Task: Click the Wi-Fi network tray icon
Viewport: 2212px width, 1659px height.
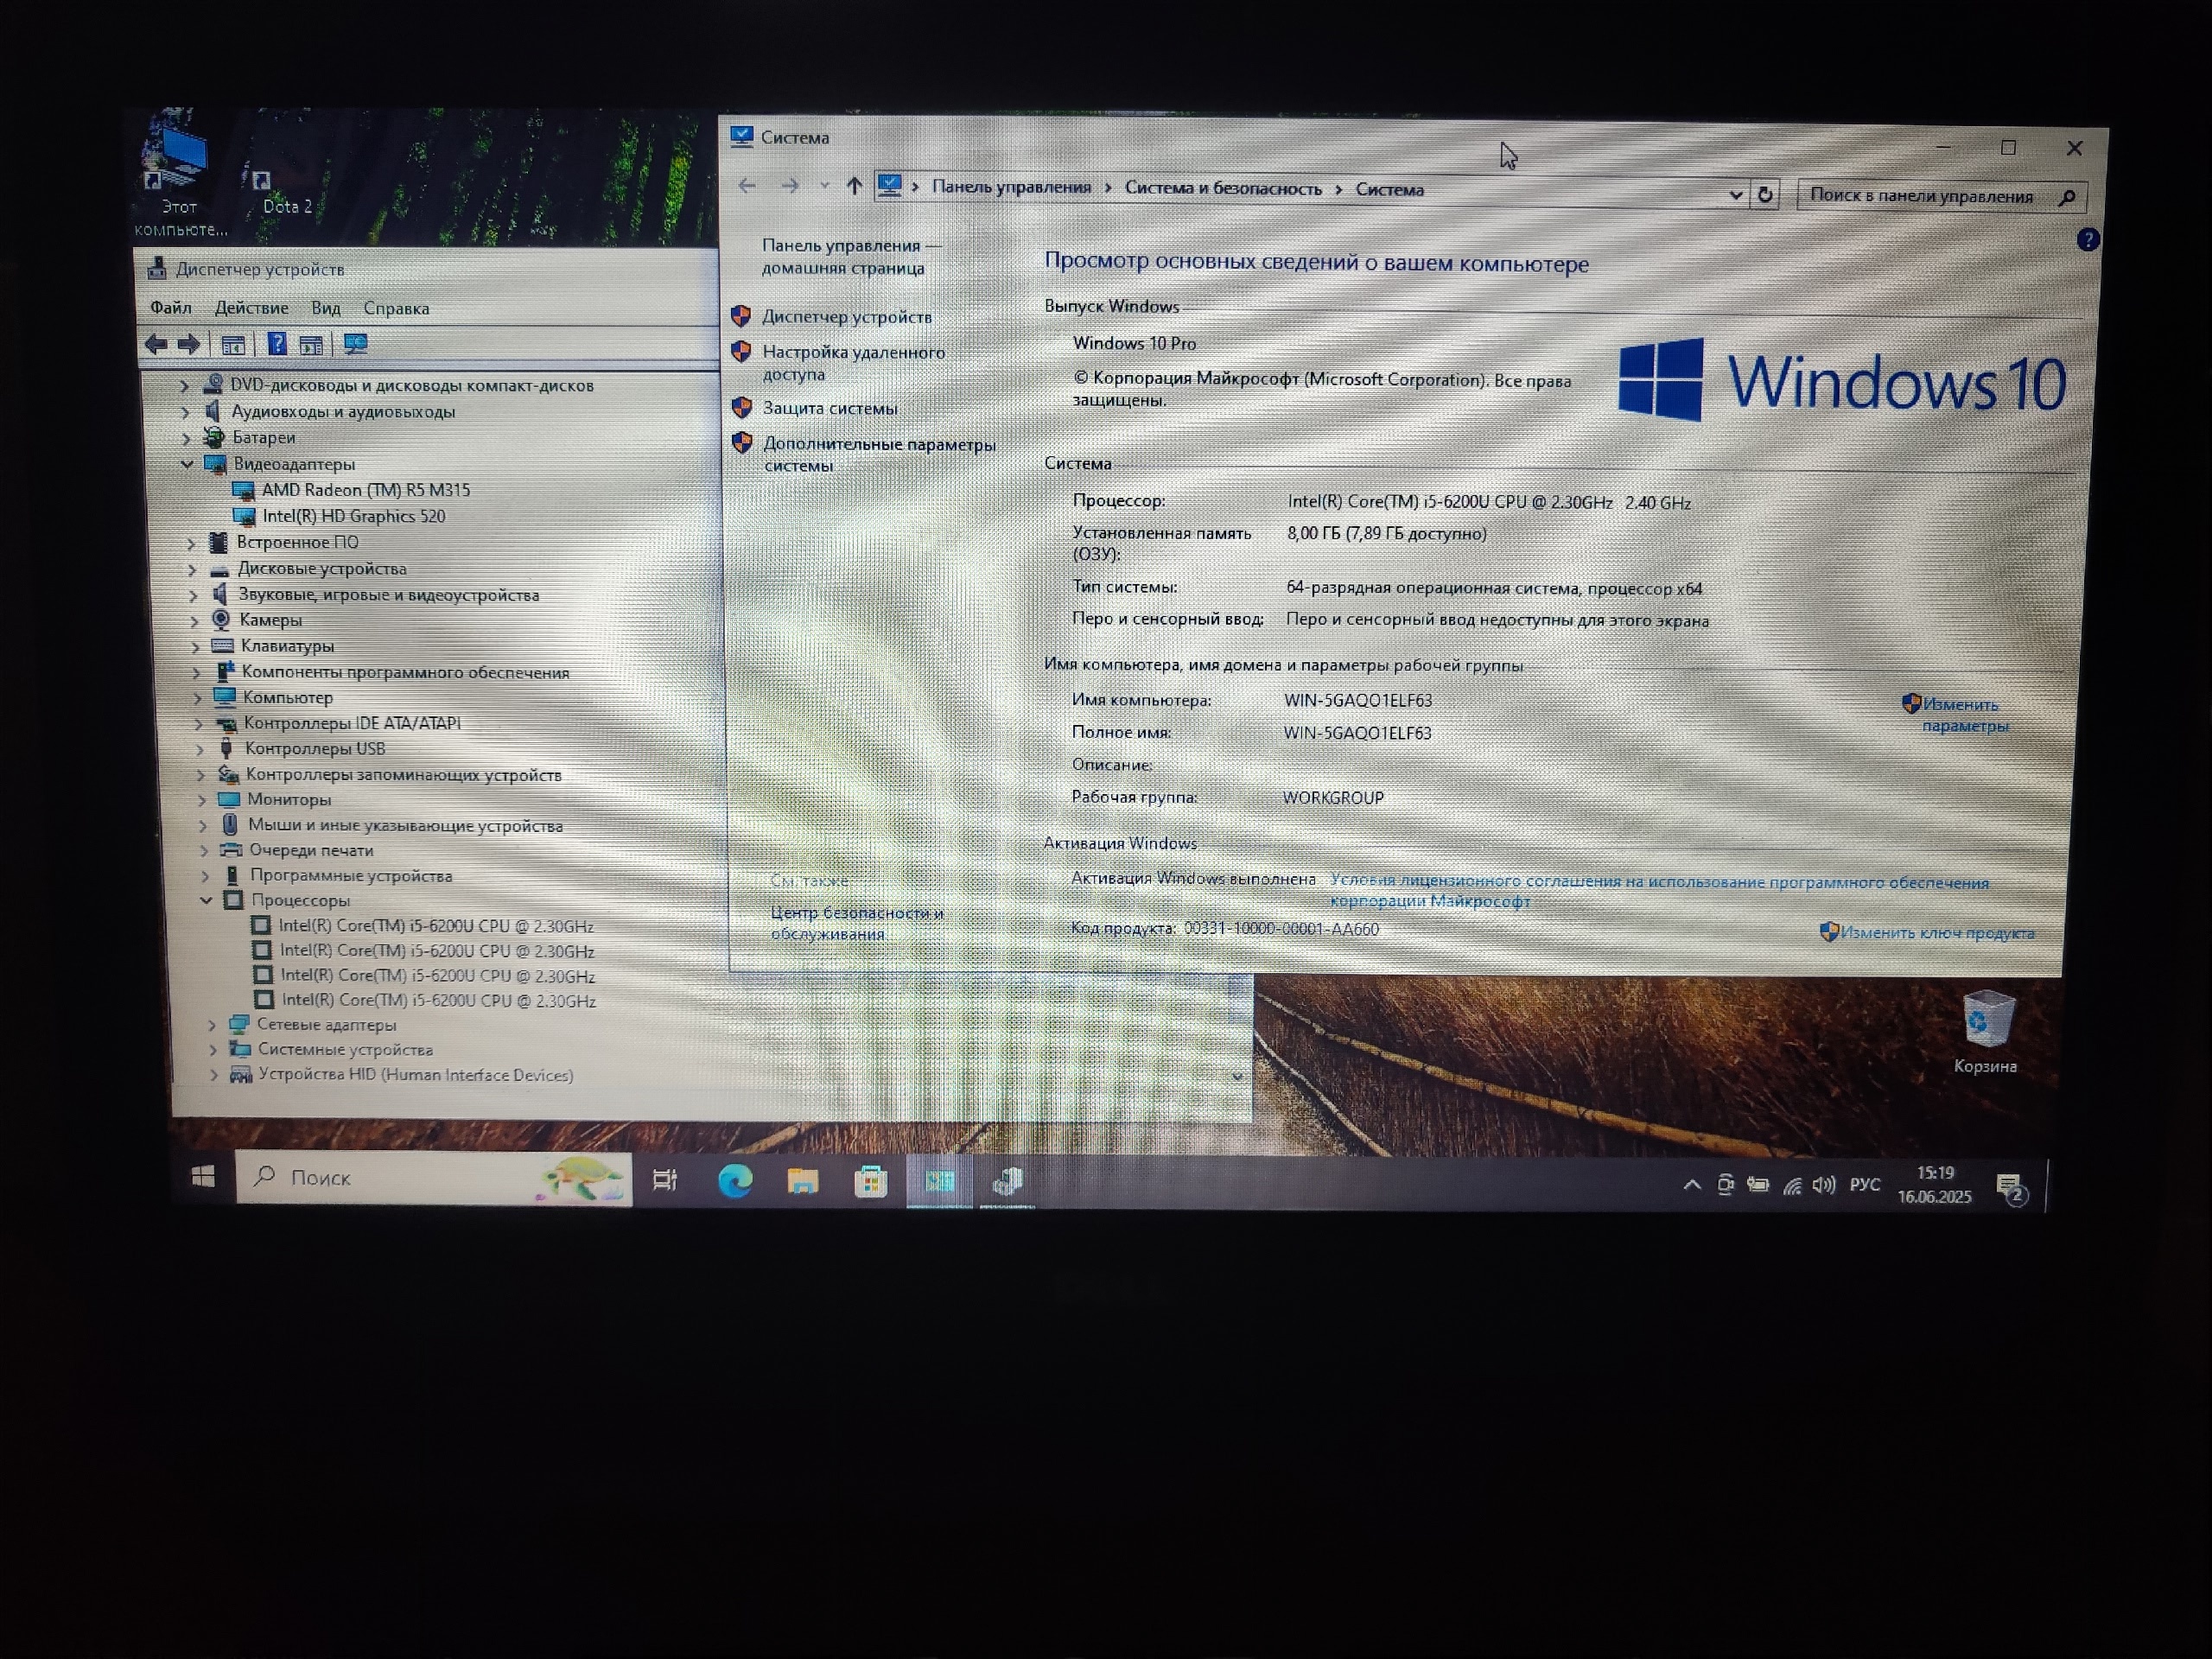Action: [1792, 1186]
